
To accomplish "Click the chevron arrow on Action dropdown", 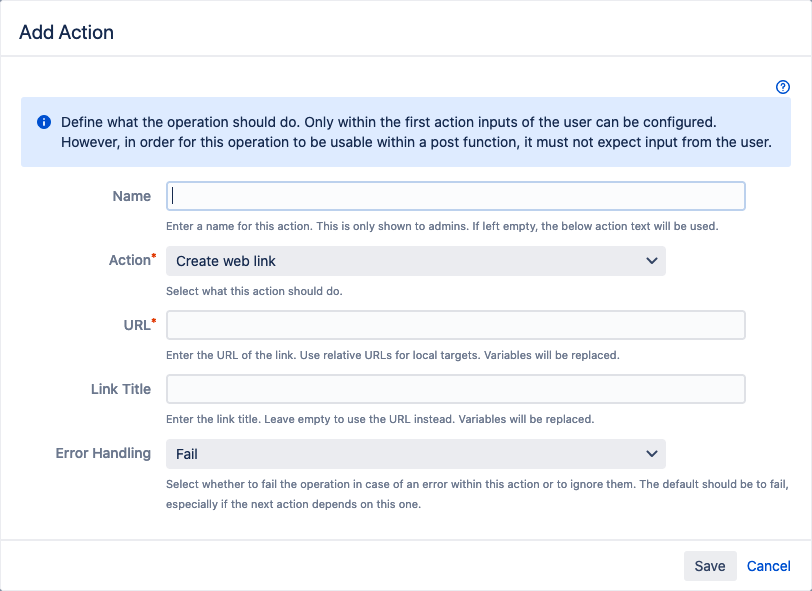I will point(652,261).
